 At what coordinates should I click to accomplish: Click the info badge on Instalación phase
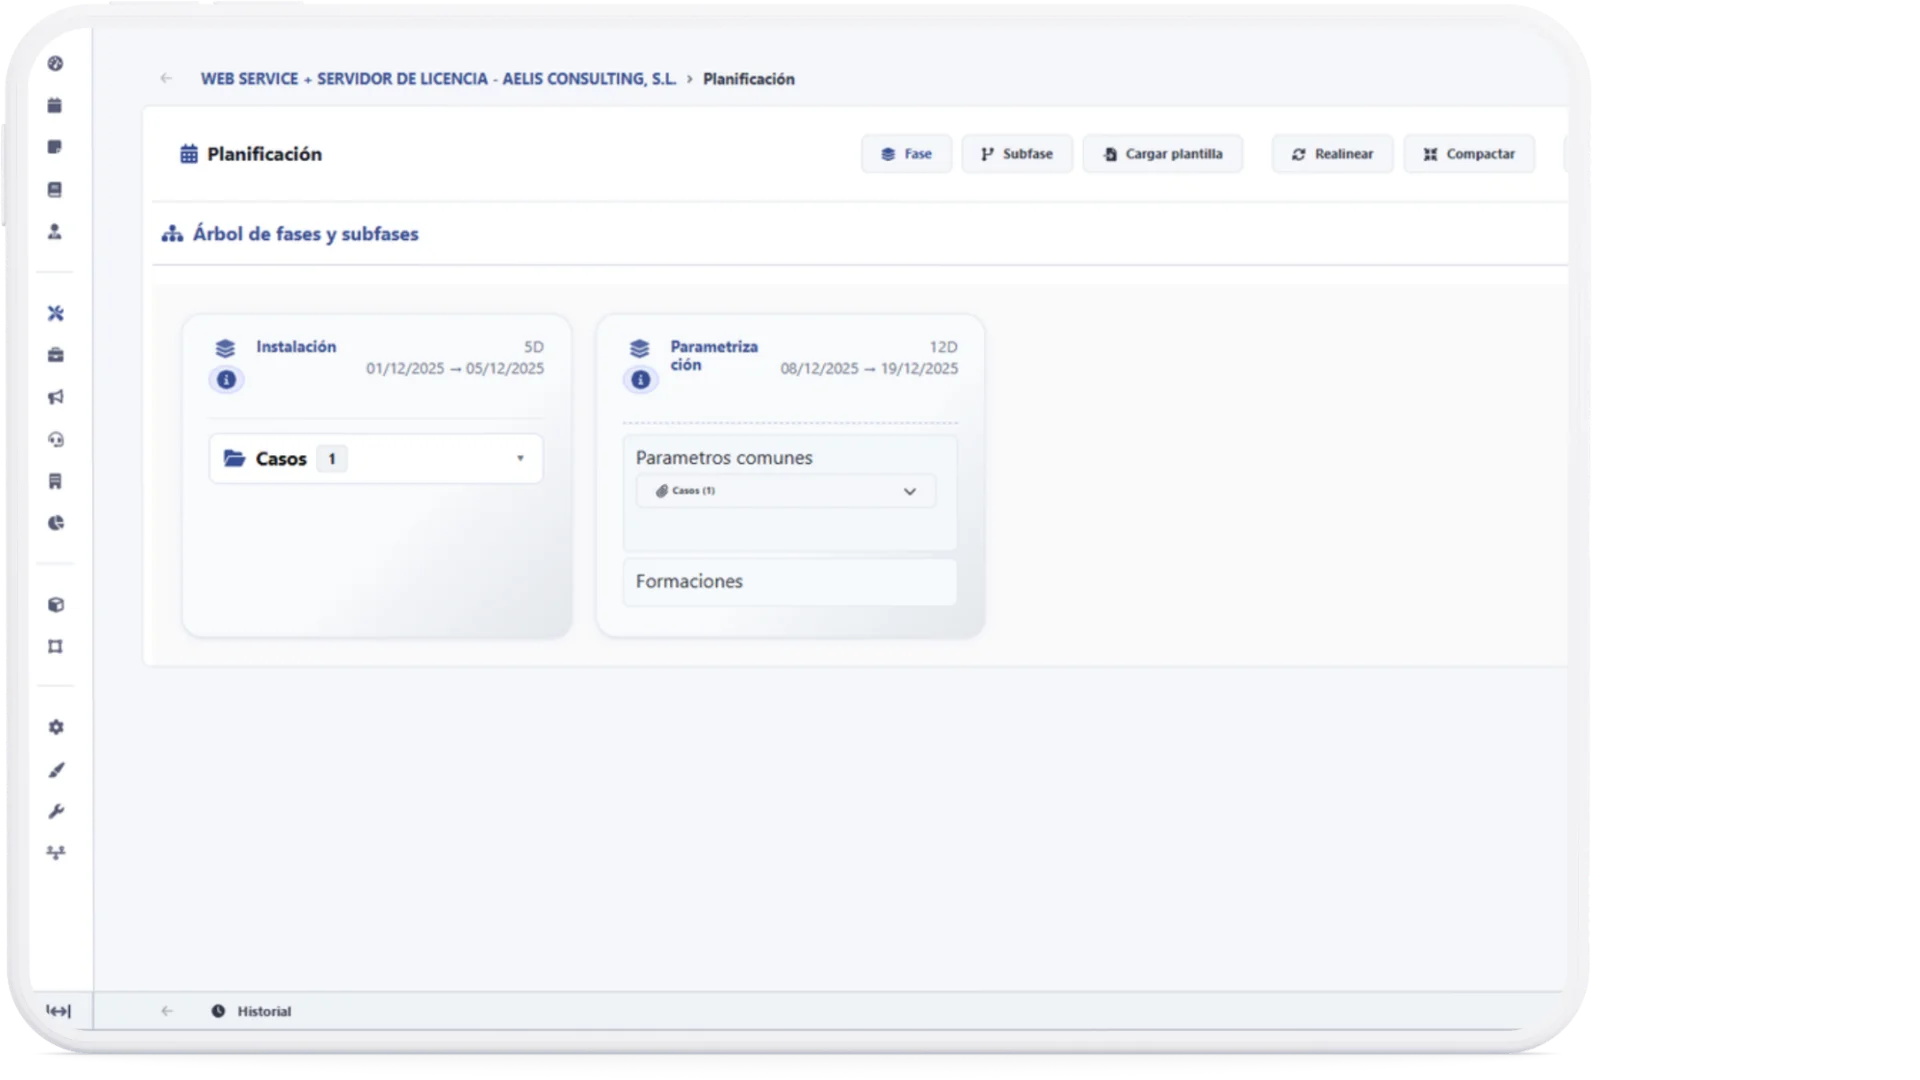click(x=226, y=380)
